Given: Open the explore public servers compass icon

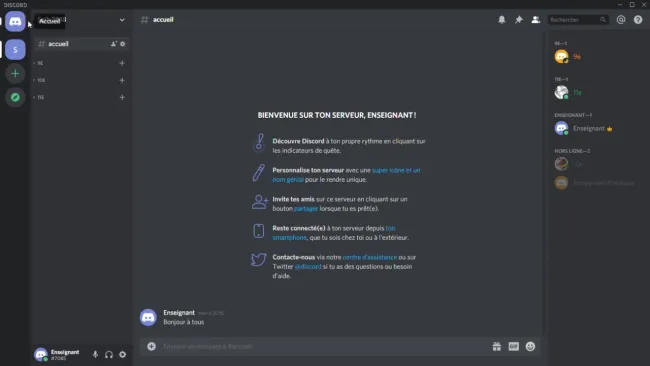Looking at the screenshot, I should pos(15,97).
